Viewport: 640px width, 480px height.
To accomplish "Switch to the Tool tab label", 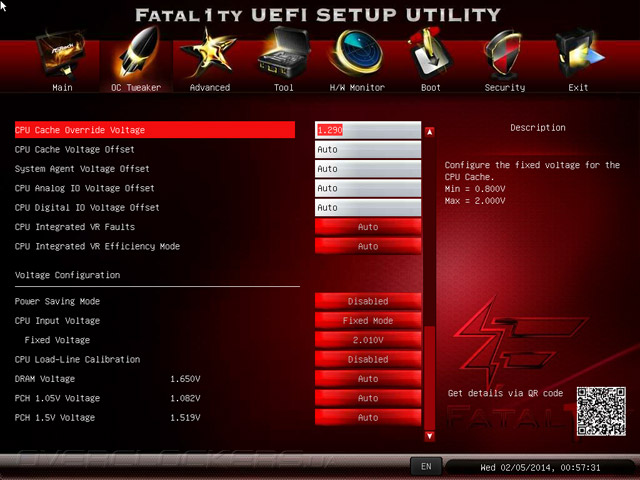I will (x=284, y=87).
